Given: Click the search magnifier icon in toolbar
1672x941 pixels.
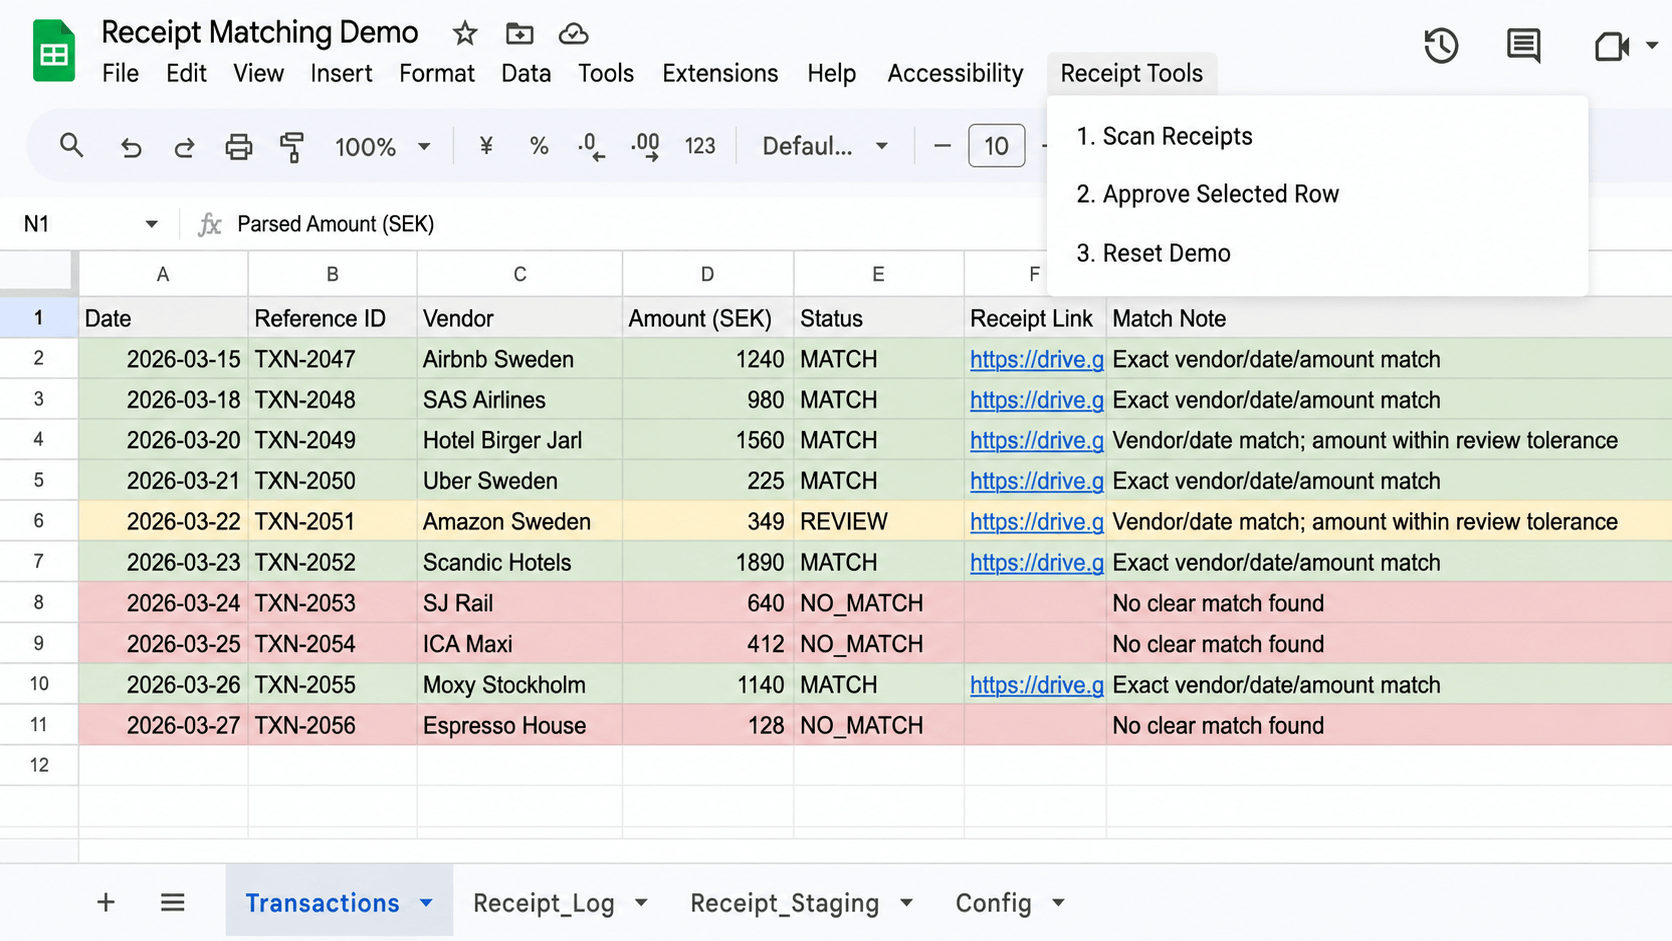Looking at the screenshot, I should 71,146.
